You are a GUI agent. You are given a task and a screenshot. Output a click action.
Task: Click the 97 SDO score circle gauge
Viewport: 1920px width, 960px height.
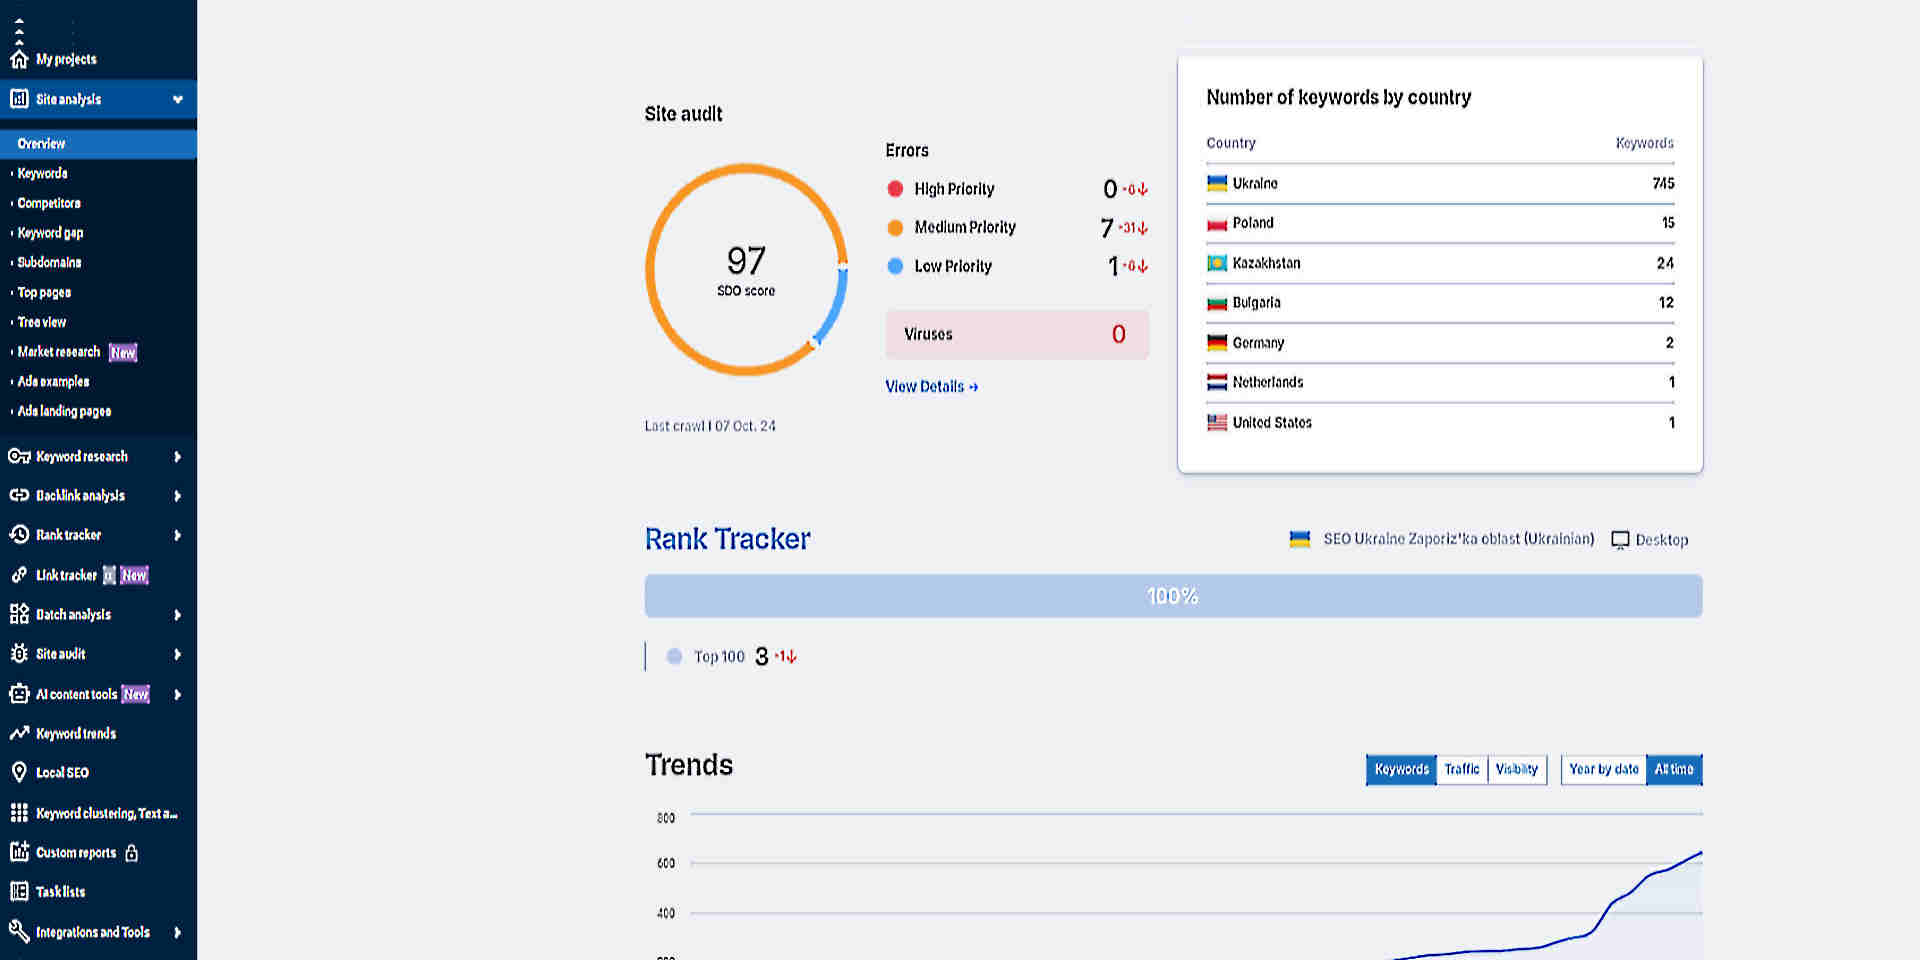click(746, 270)
